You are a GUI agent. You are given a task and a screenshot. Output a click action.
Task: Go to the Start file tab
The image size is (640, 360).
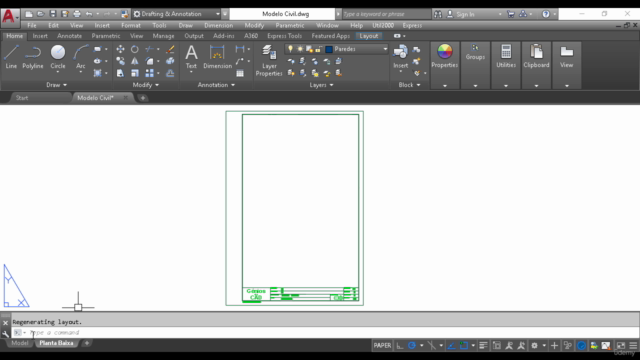coord(22,98)
